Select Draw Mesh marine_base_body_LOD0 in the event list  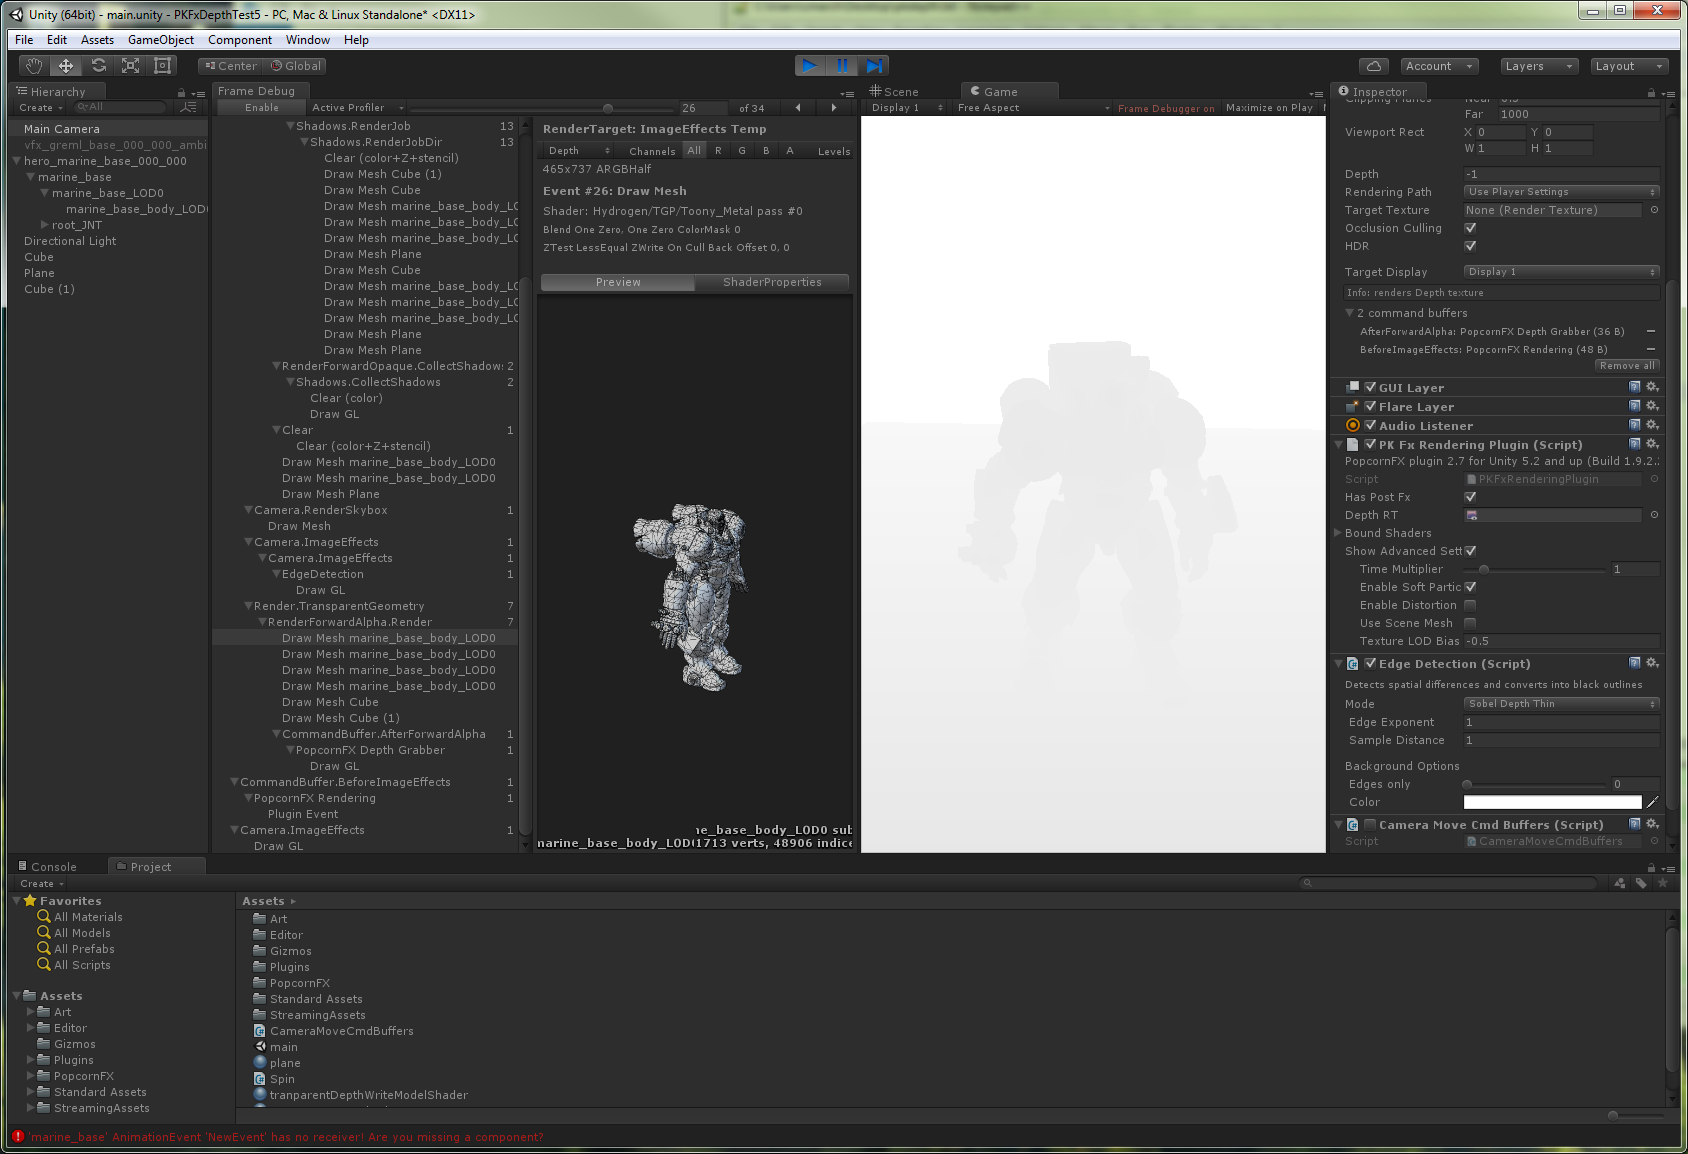(388, 637)
